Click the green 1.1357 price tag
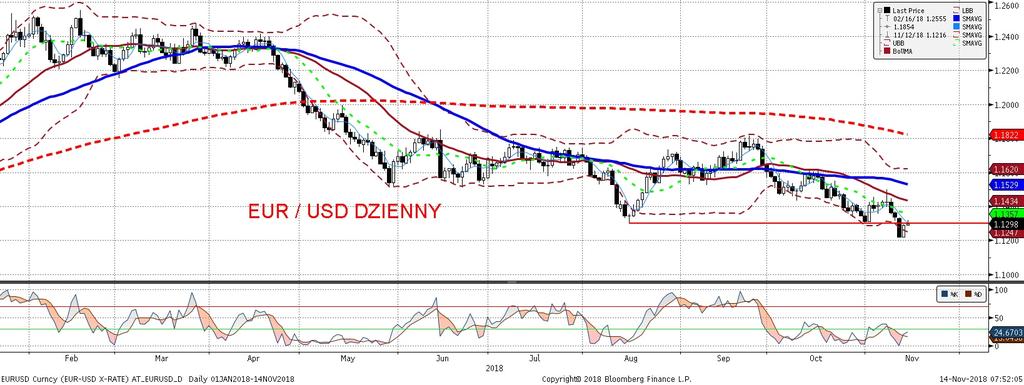Image resolution: width=1024 pixels, height=385 pixels. (x=1006, y=213)
